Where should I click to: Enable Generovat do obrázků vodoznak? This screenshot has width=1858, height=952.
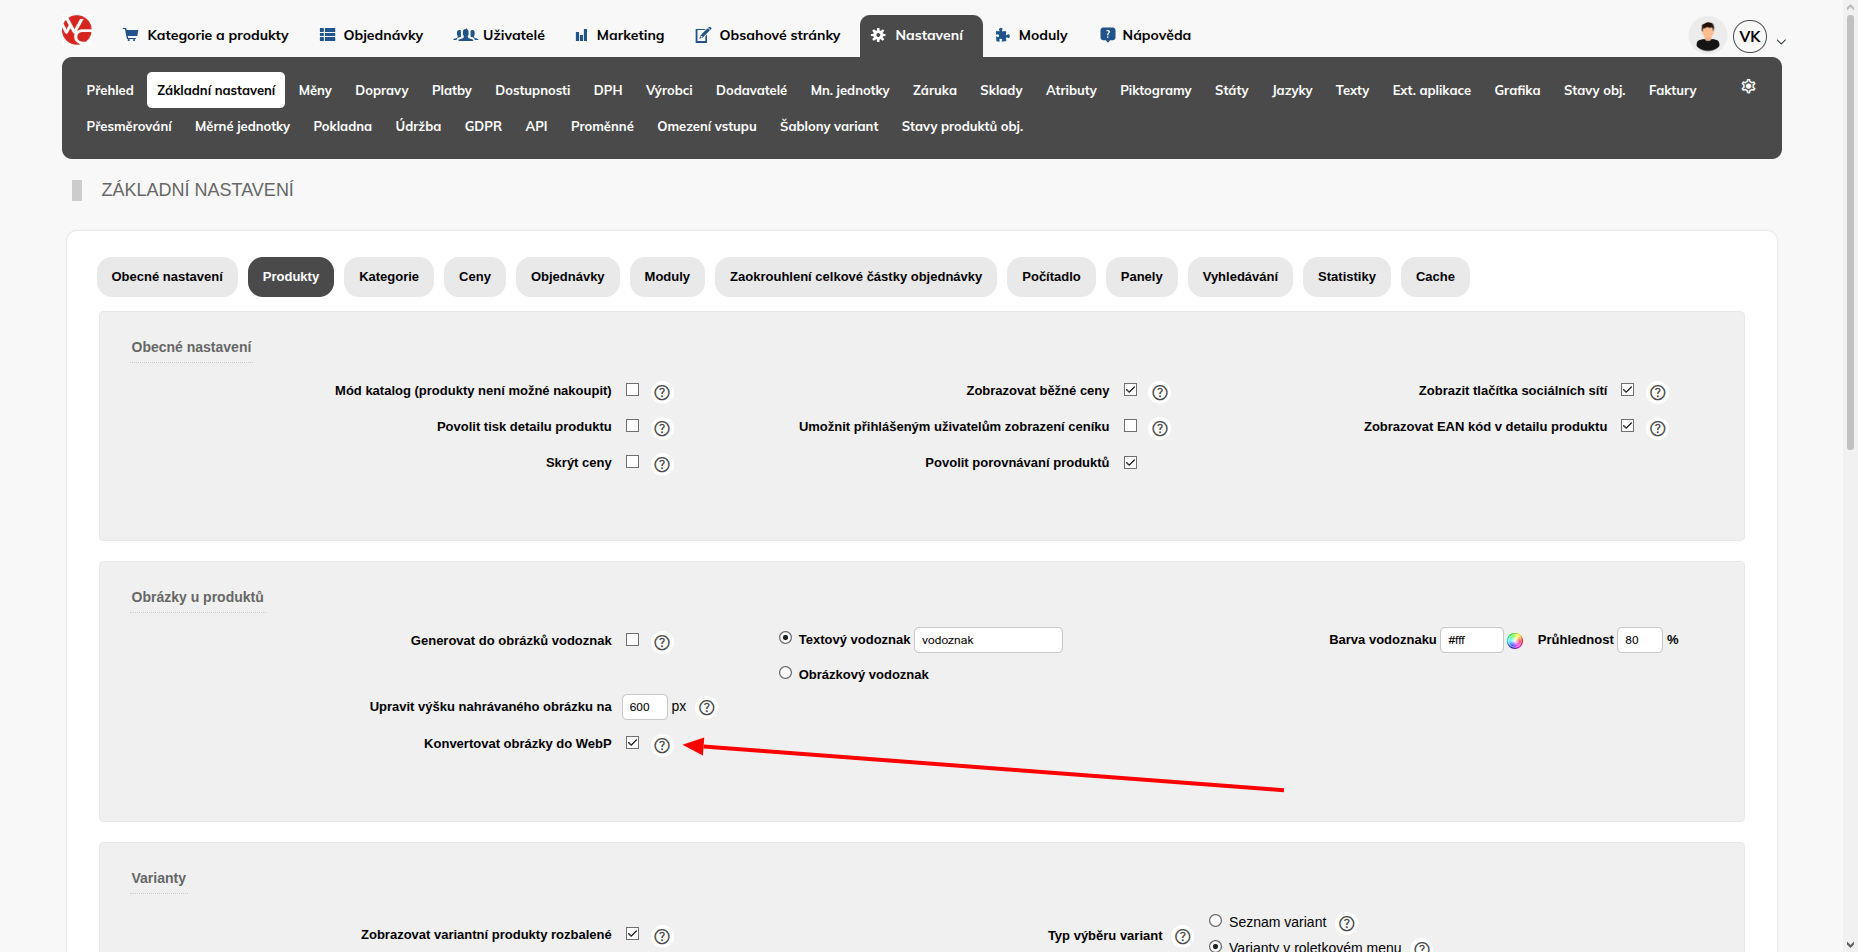632,640
